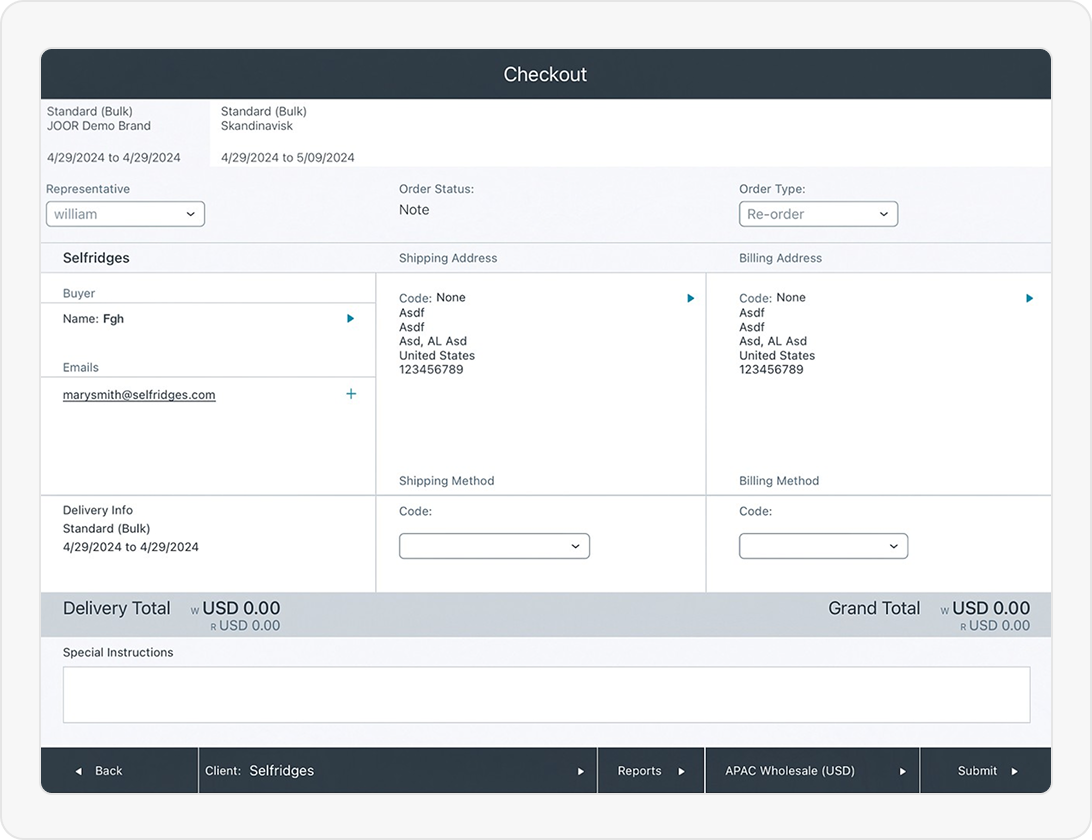Click the Back left-arrow icon
Image resolution: width=1092 pixels, height=840 pixels.
(x=79, y=771)
